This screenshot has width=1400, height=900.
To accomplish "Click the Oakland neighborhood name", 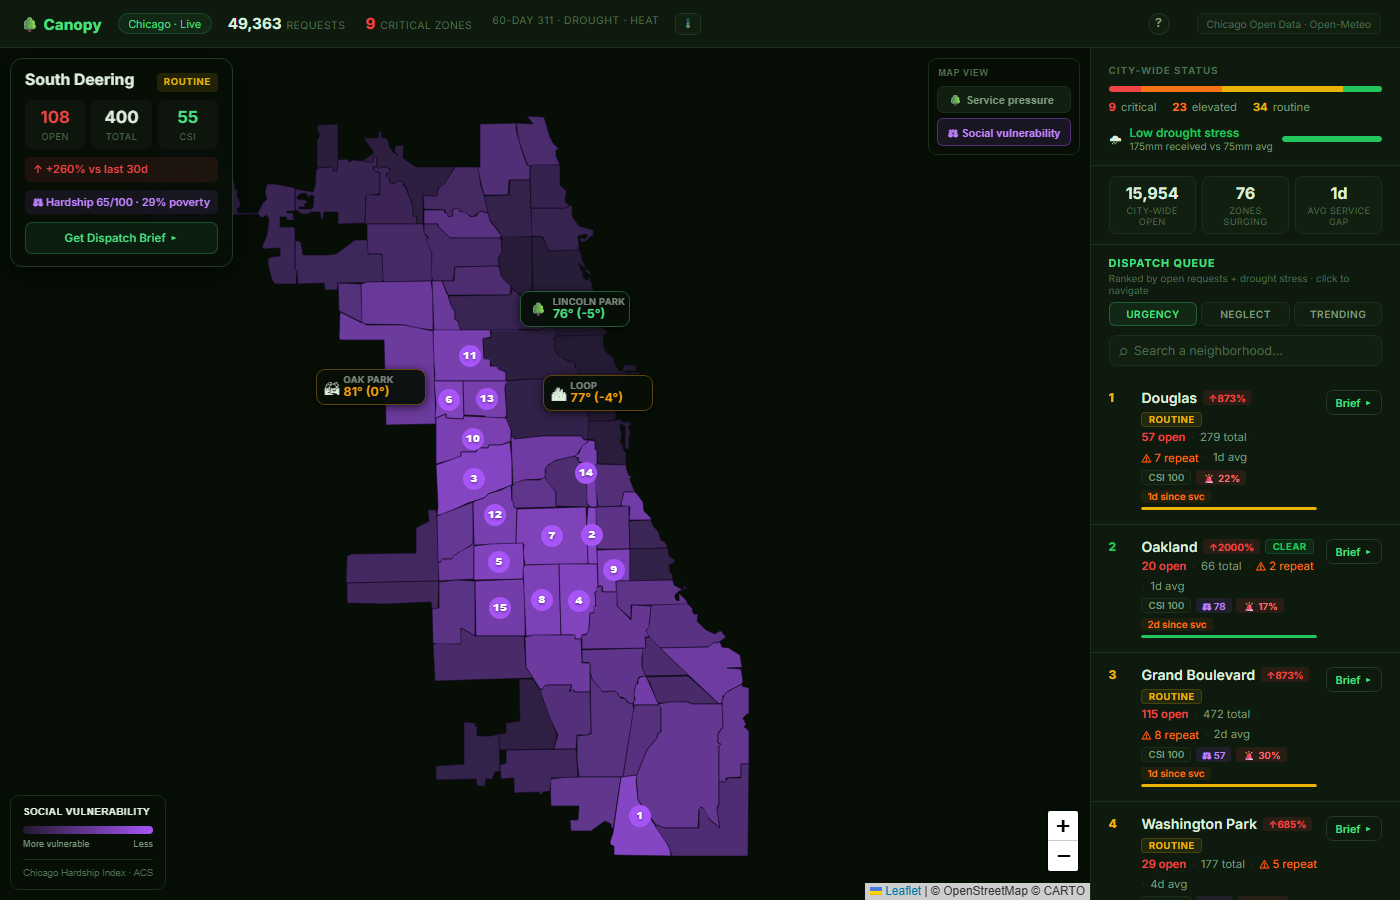I will 1169,547.
